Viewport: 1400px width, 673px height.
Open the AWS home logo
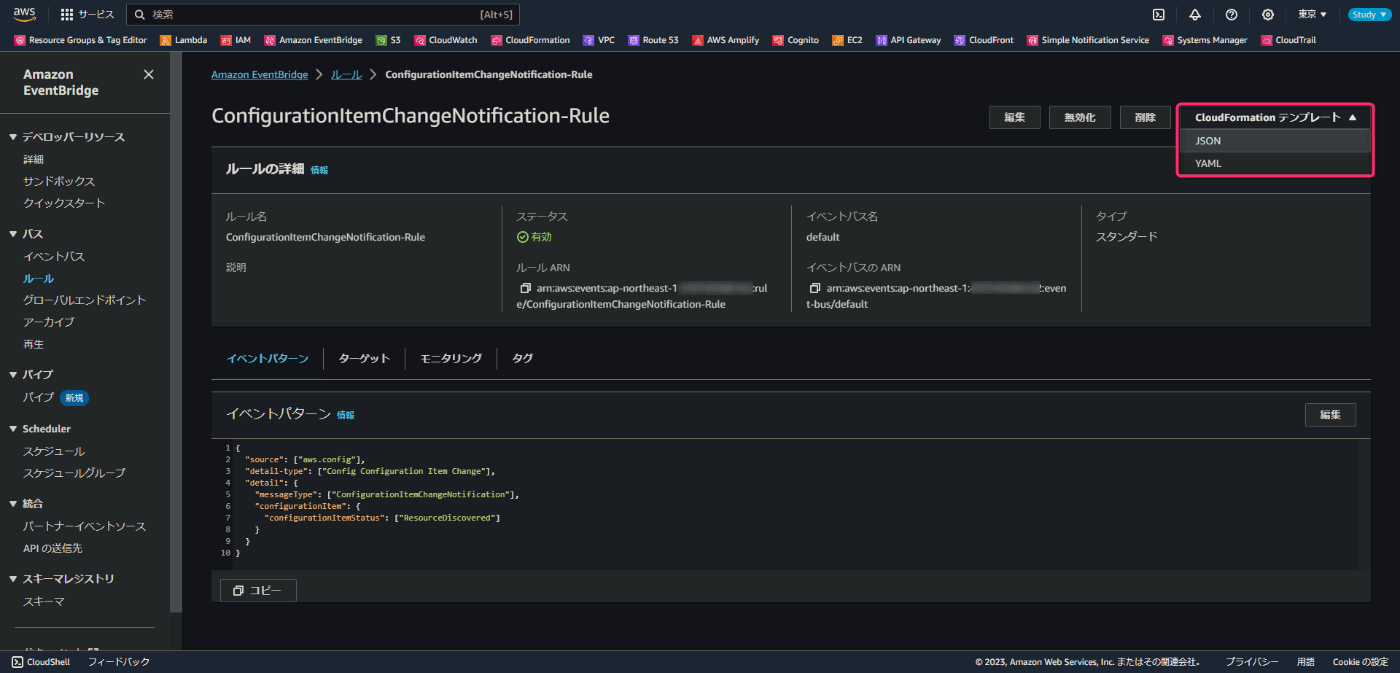pyautogui.click(x=24, y=14)
